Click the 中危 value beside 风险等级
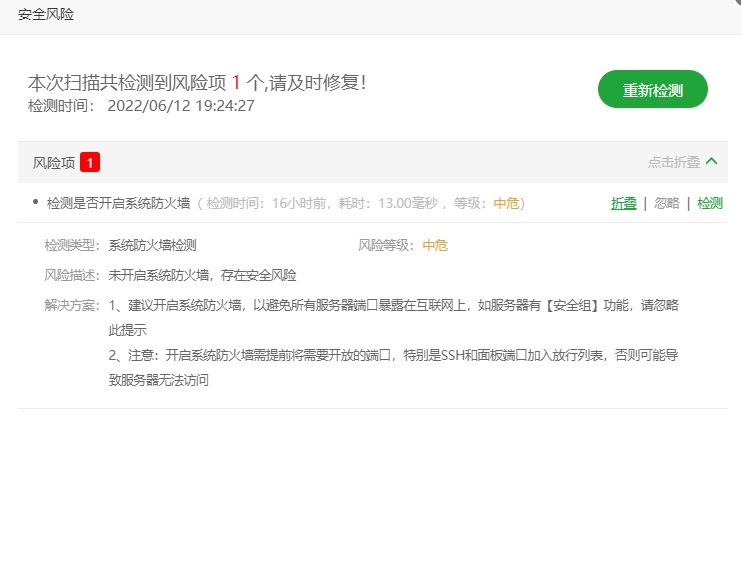The image size is (741, 579). [435, 245]
